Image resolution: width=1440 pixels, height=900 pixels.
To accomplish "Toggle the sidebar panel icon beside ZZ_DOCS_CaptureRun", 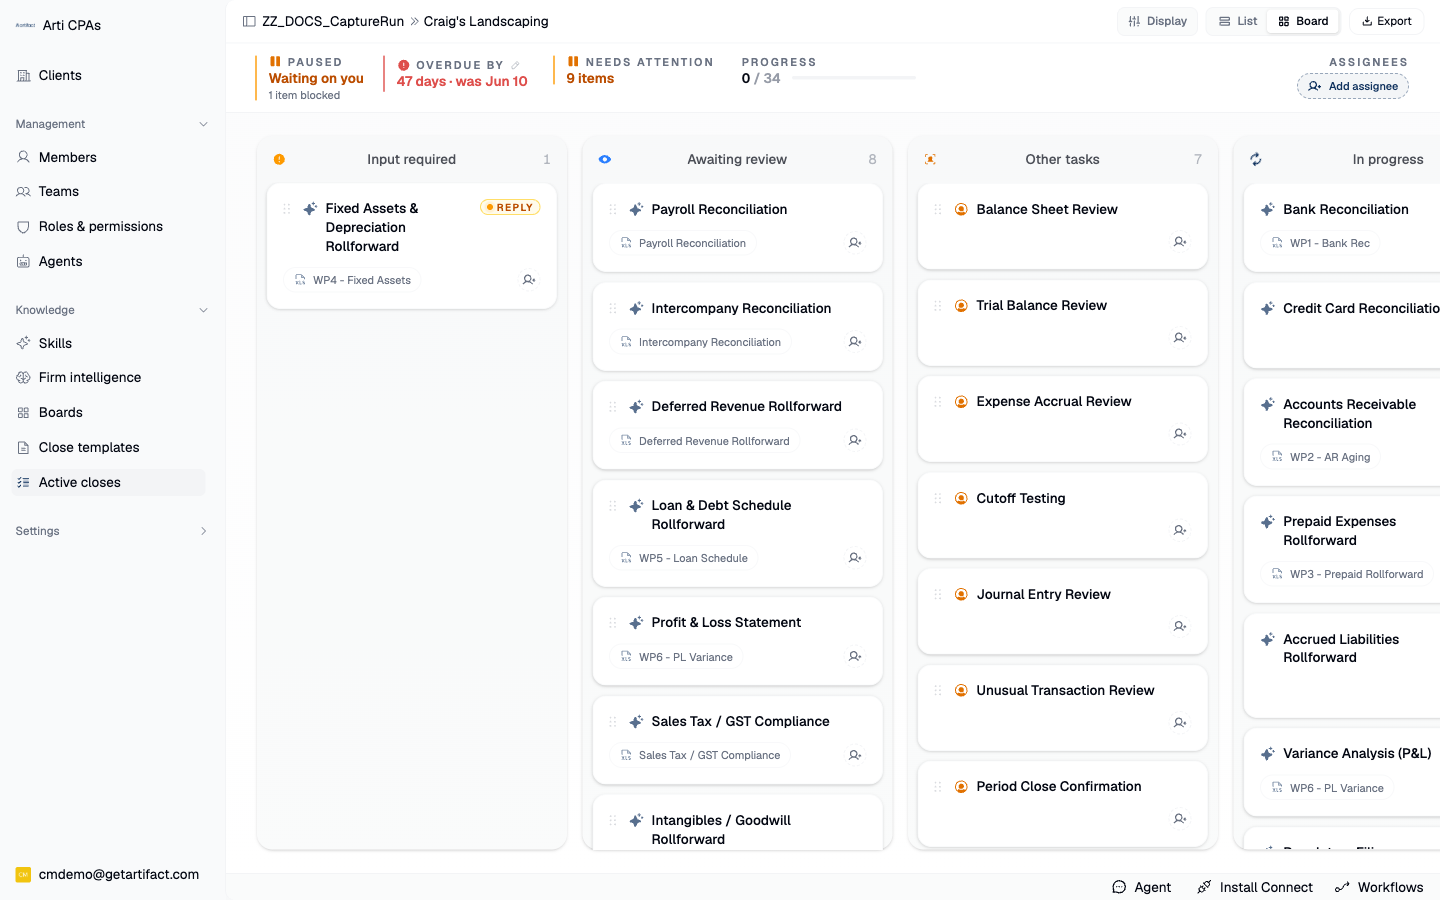I will pos(249,21).
